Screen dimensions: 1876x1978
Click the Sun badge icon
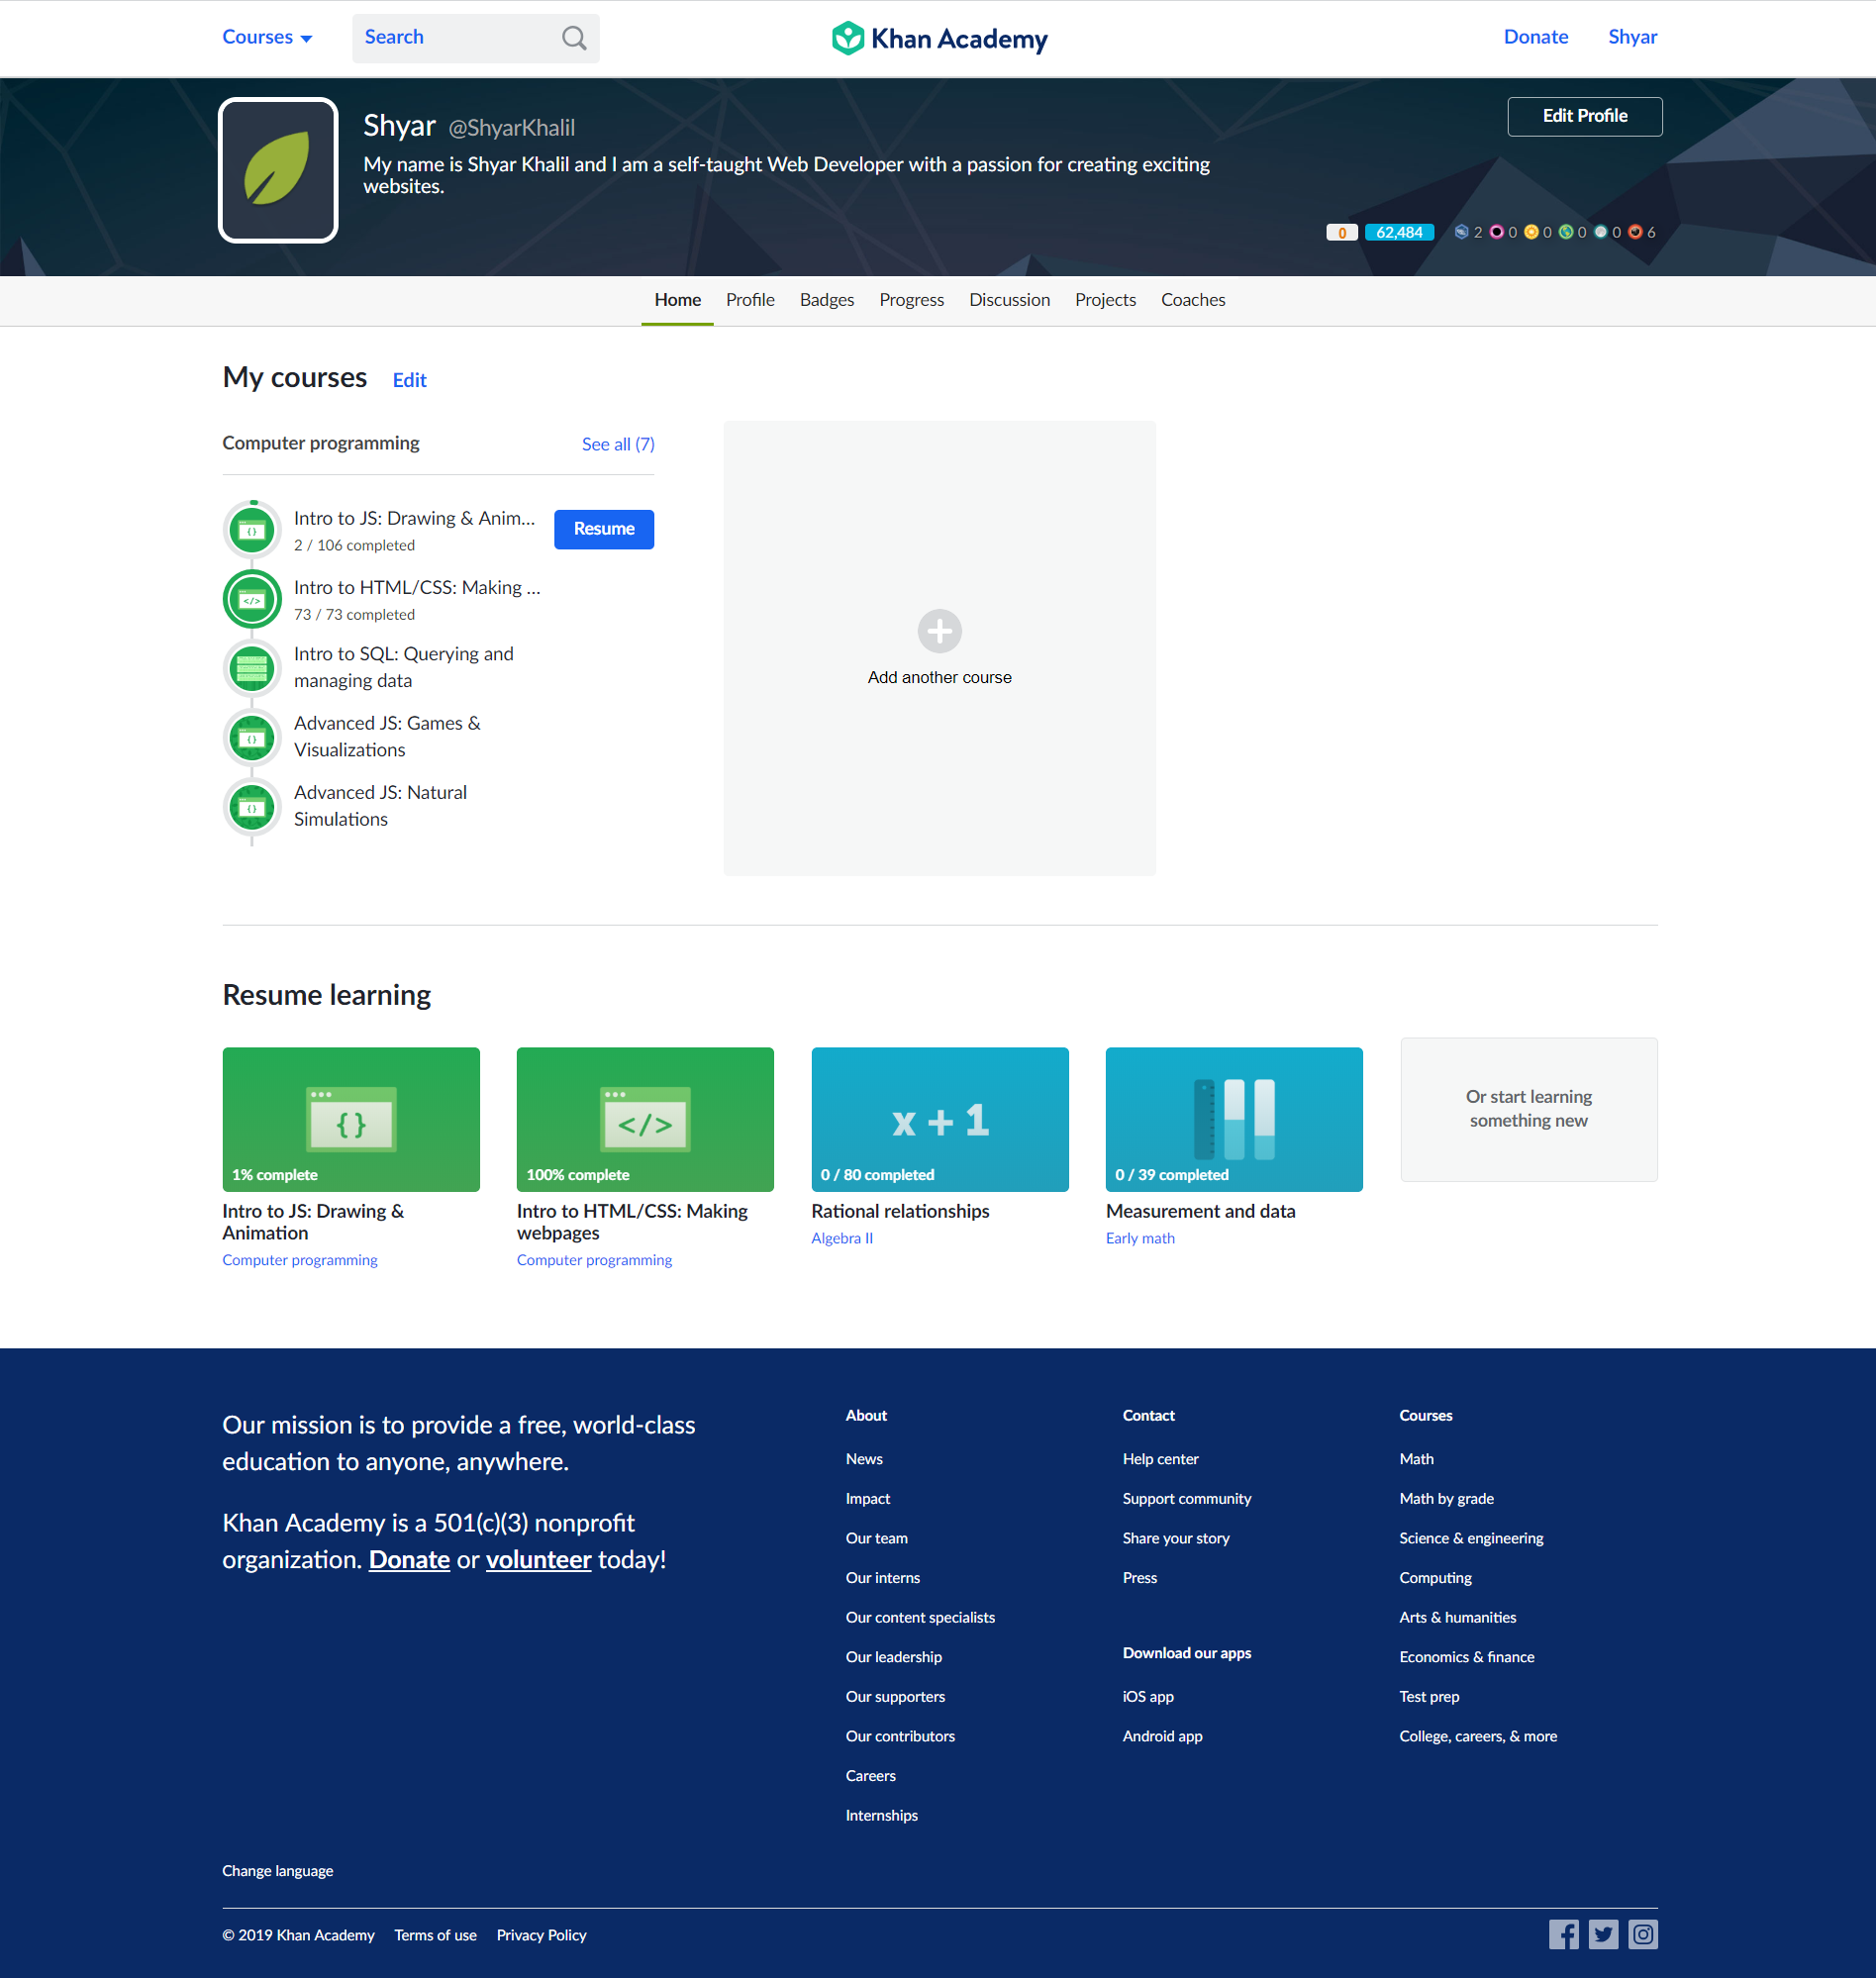(x=1531, y=232)
